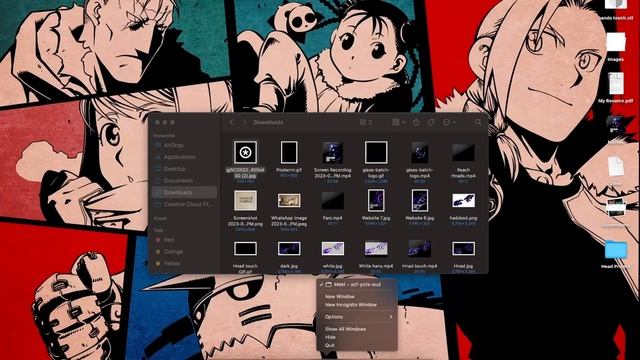Select the glass-batch-logo.gif file
The width and height of the screenshot is (640, 360).
point(376,152)
